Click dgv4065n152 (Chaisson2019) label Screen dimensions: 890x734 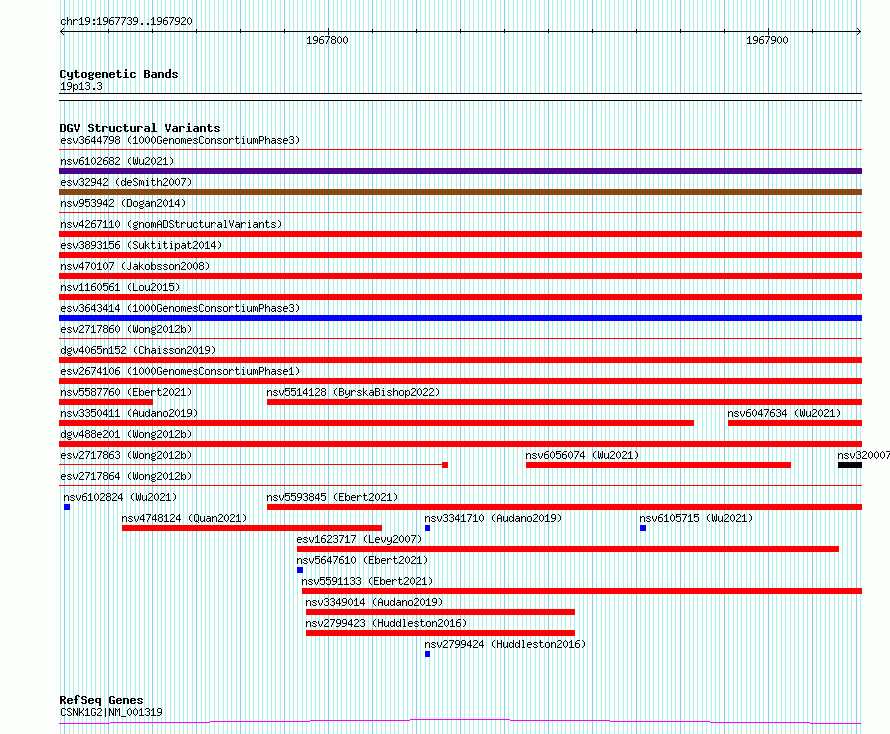pos(138,350)
